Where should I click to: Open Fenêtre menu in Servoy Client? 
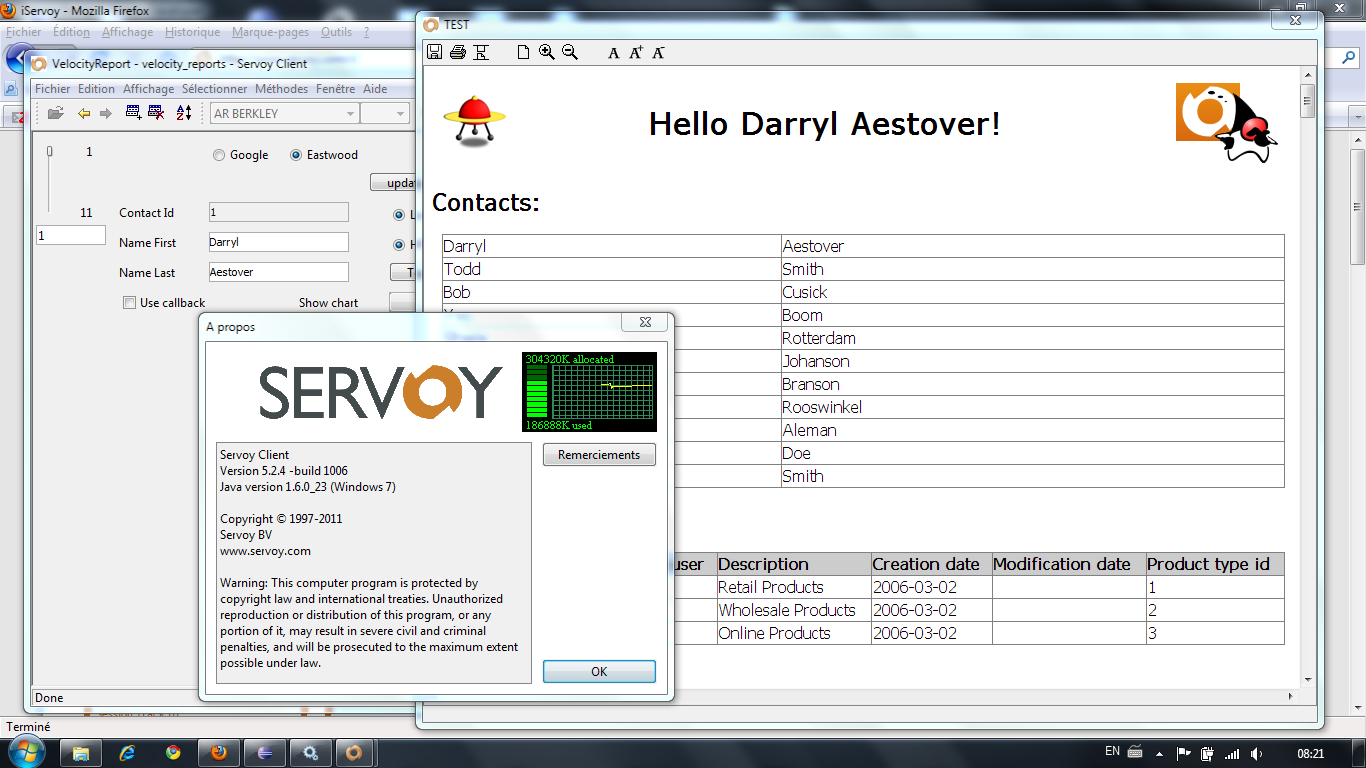(336, 89)
